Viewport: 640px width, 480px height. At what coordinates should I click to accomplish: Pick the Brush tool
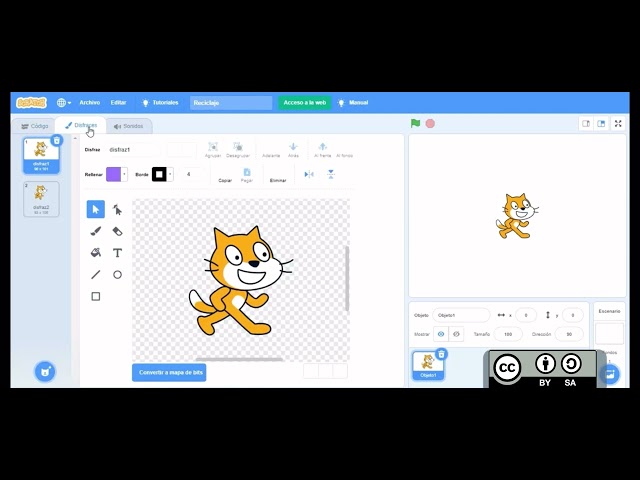tap(96, 231)
